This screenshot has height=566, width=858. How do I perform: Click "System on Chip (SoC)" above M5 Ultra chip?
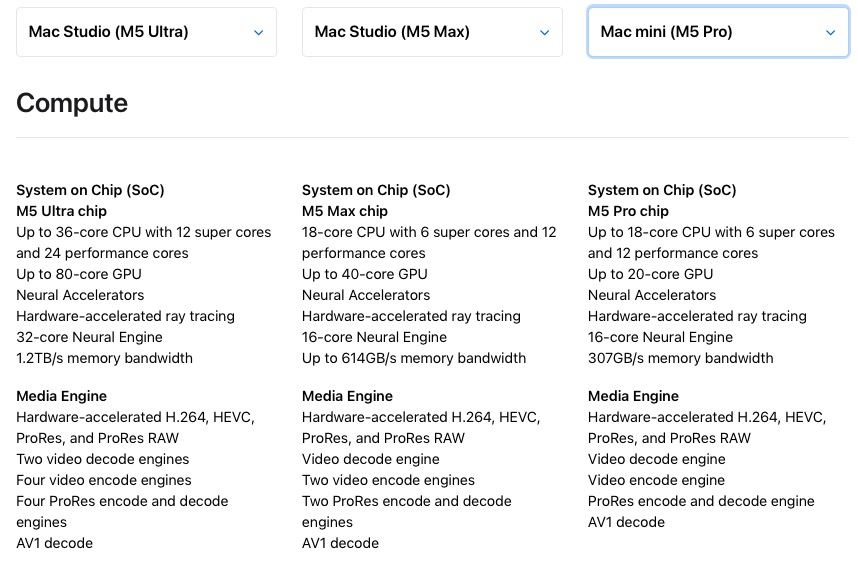click(90, 190)
